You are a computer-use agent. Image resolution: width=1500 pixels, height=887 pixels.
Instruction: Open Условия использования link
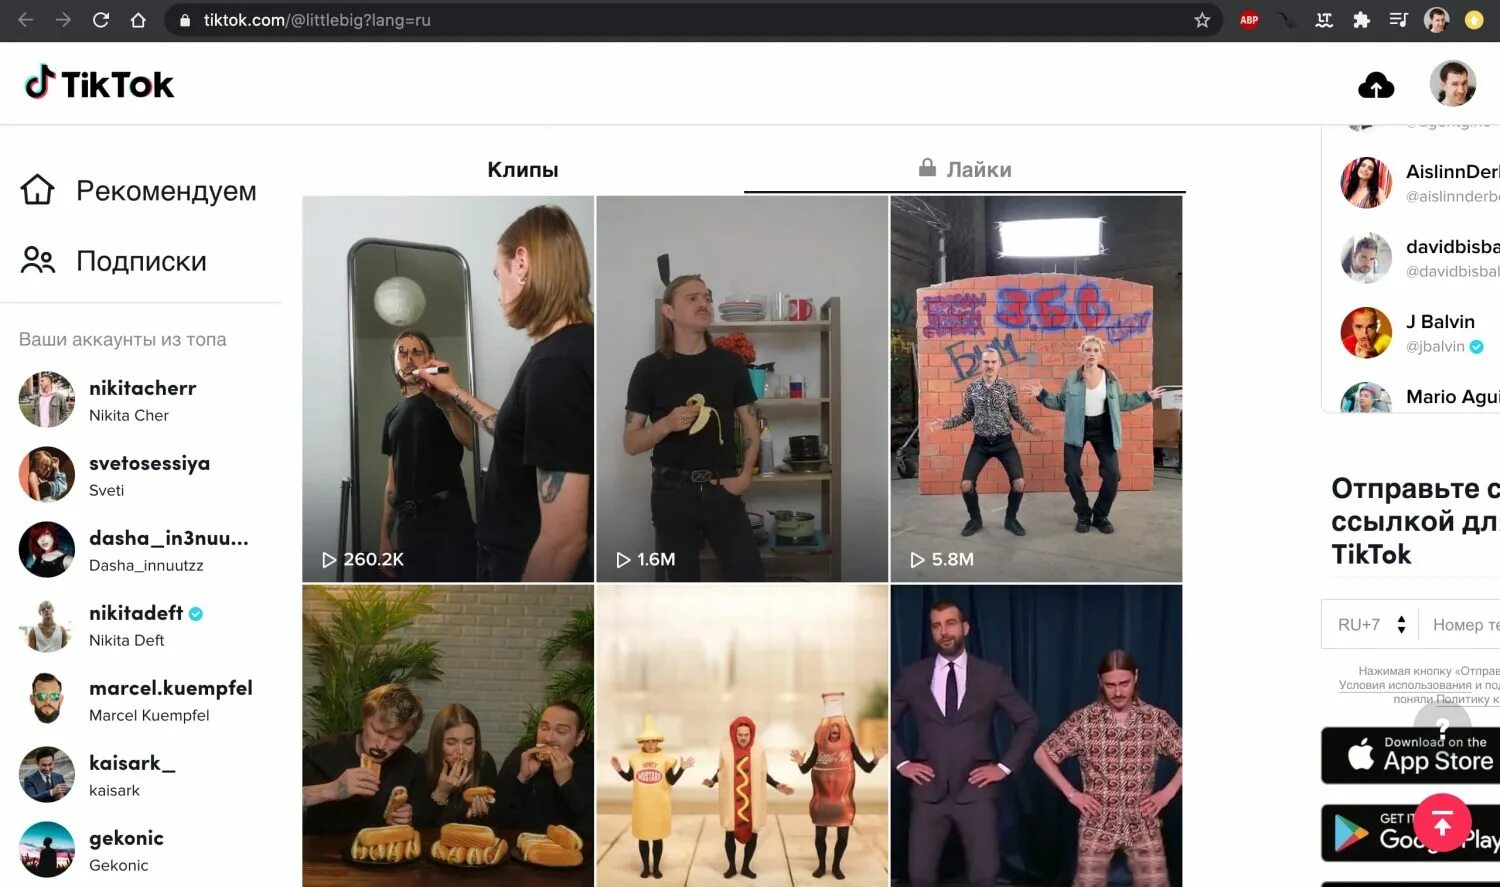[1405, 685]
